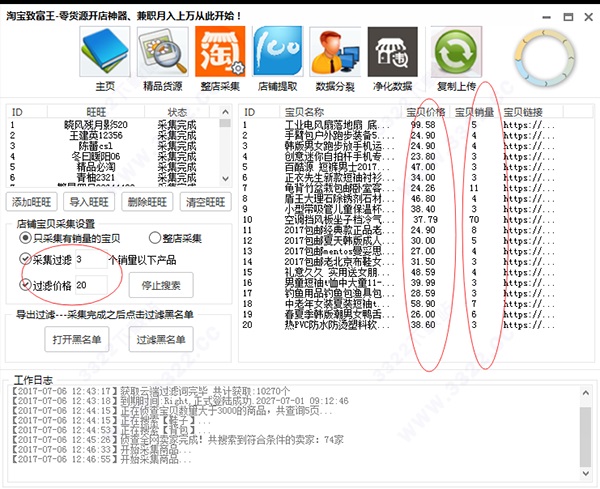Select the 整店采集 icon

tap(220, 52)
